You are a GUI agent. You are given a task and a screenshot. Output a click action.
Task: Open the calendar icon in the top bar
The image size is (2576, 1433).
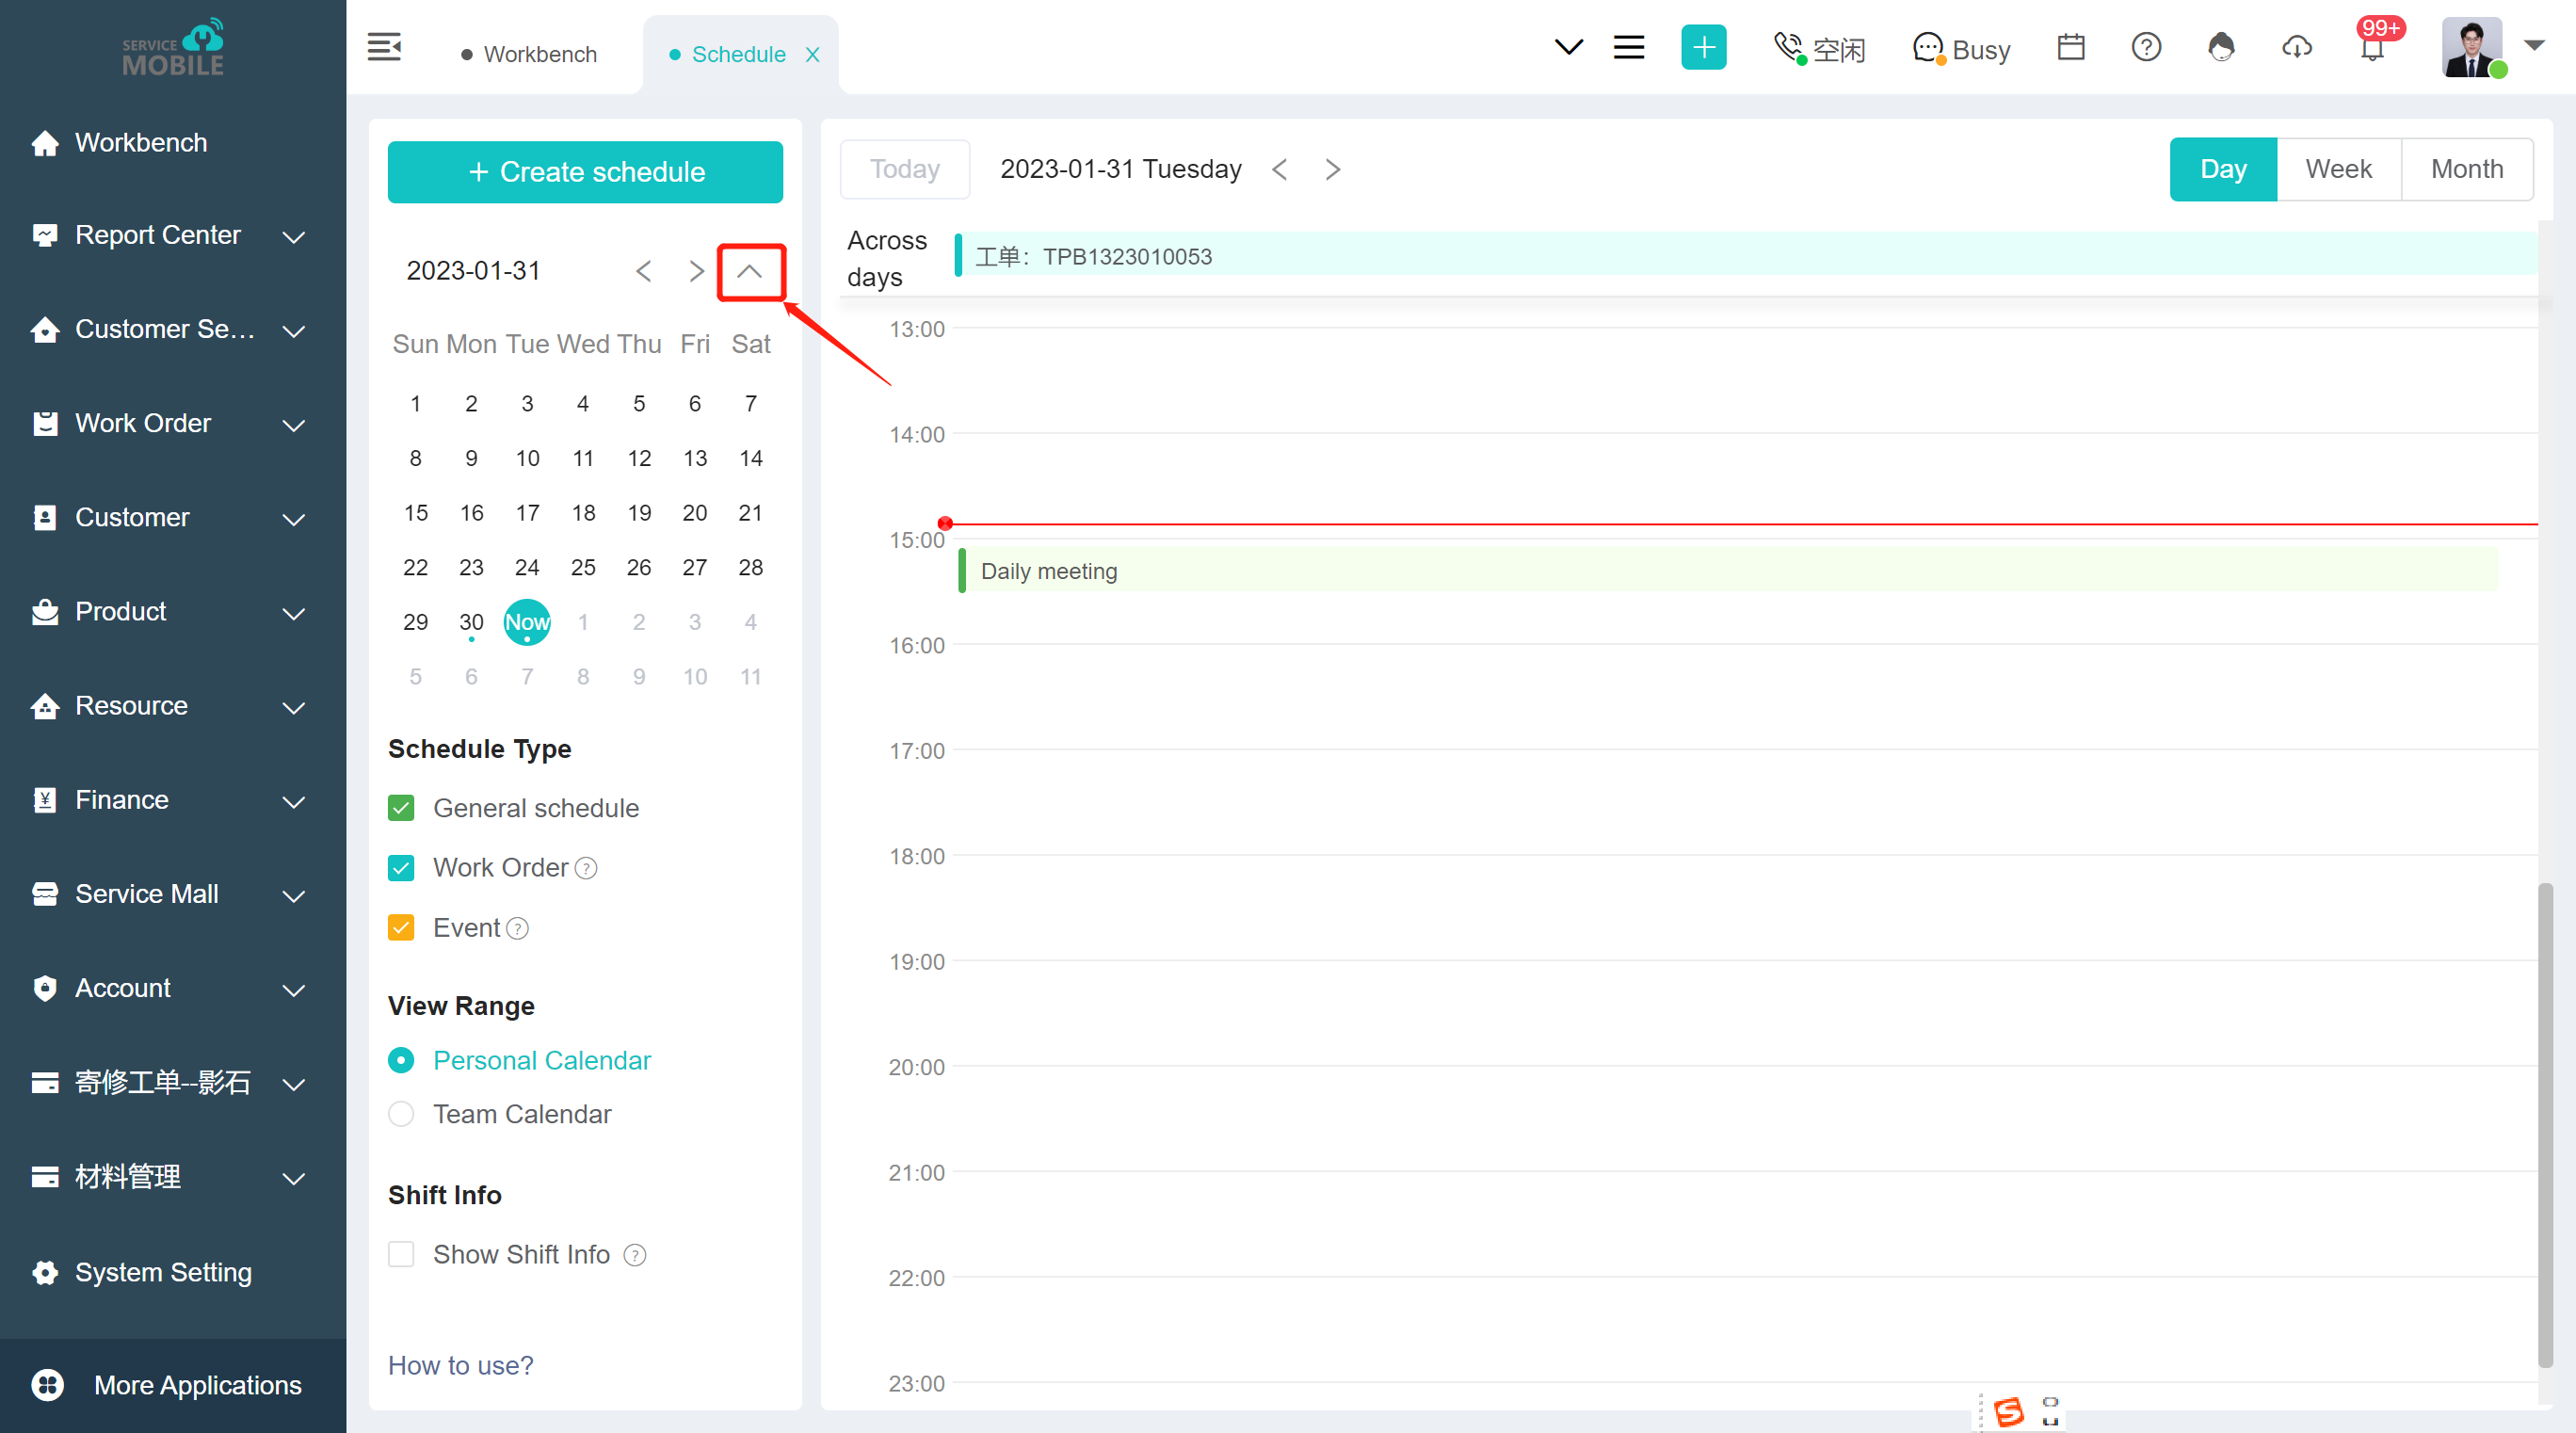[2070, 47]
